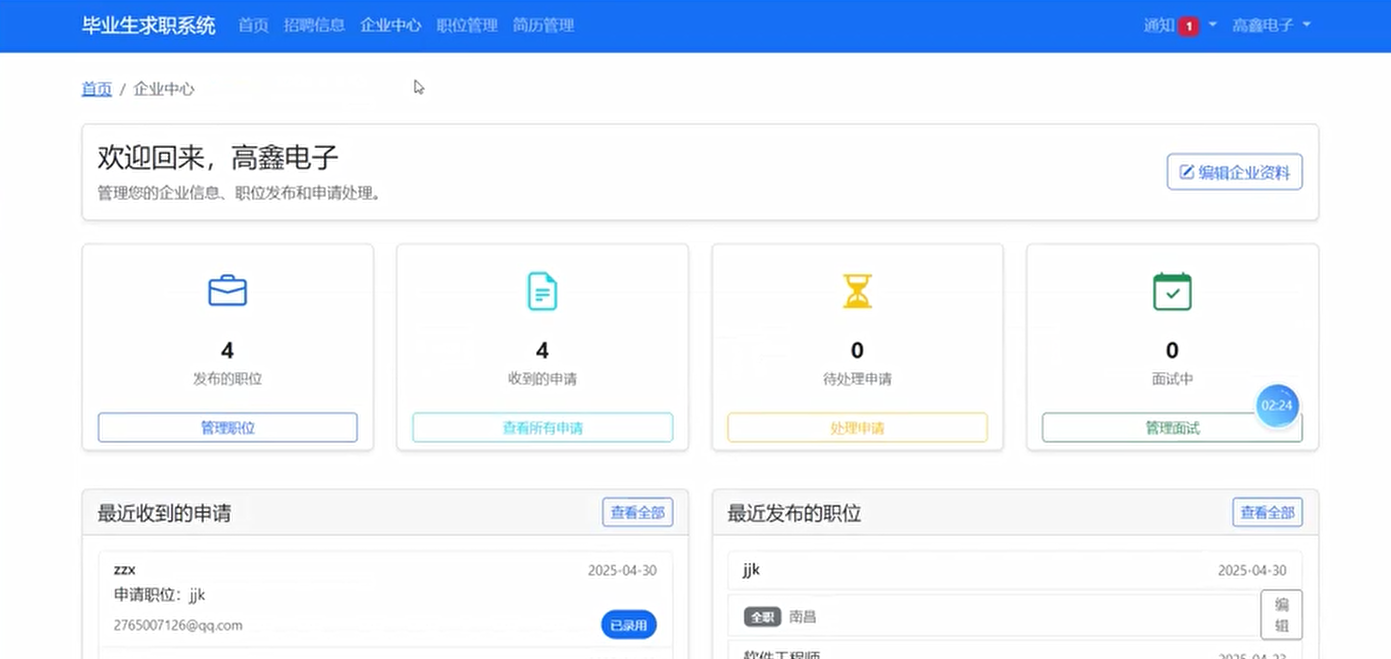Open the 查看全部 for recently received applications
Screen dimensions: 1391x659
tap(637, 512)
